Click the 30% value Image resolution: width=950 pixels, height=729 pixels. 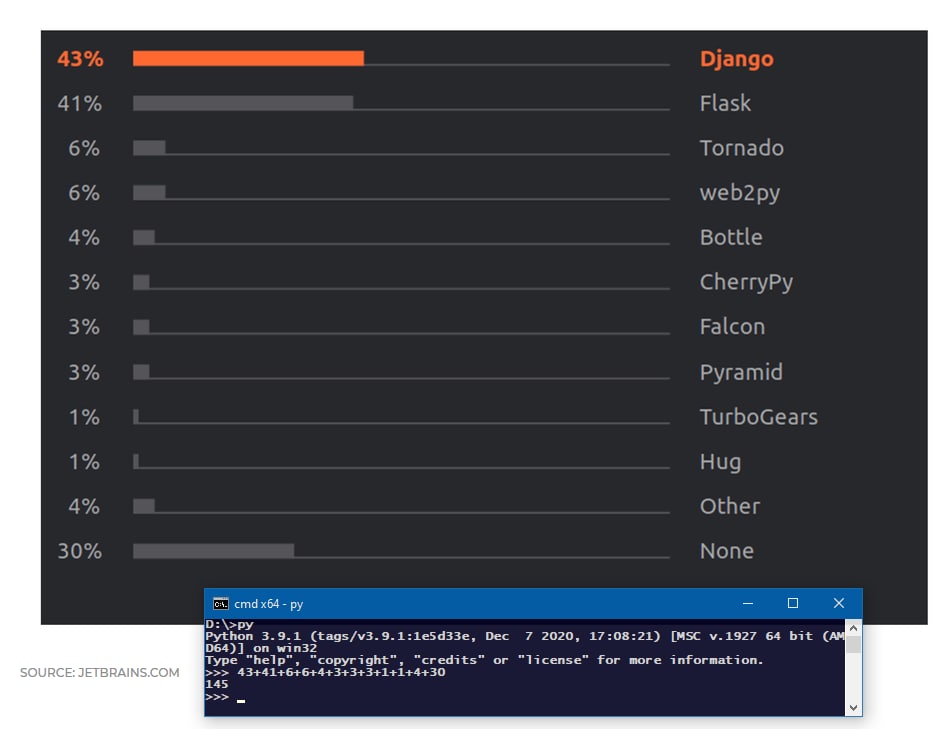tap(79, 551)
